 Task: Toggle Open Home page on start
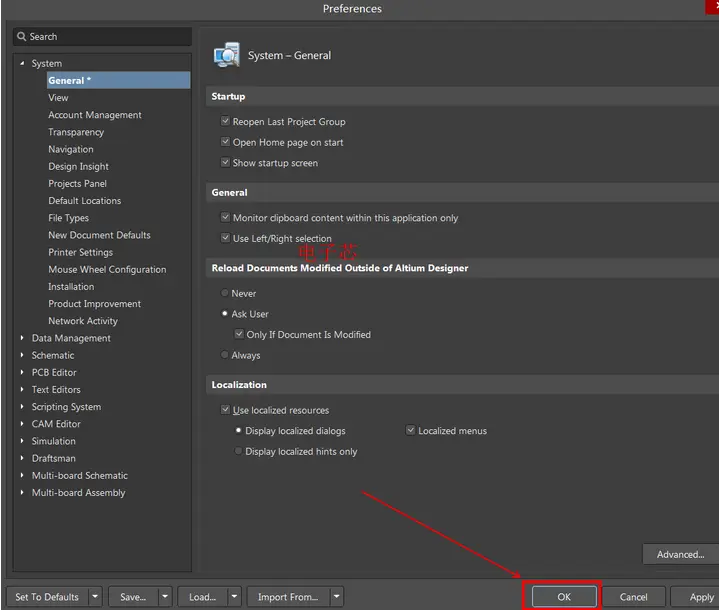pyautogui.click(x=225, y=142)
